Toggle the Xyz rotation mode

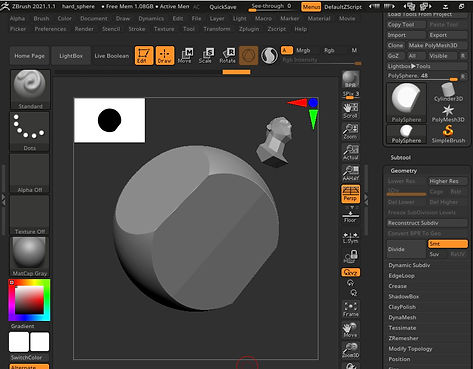350,272
